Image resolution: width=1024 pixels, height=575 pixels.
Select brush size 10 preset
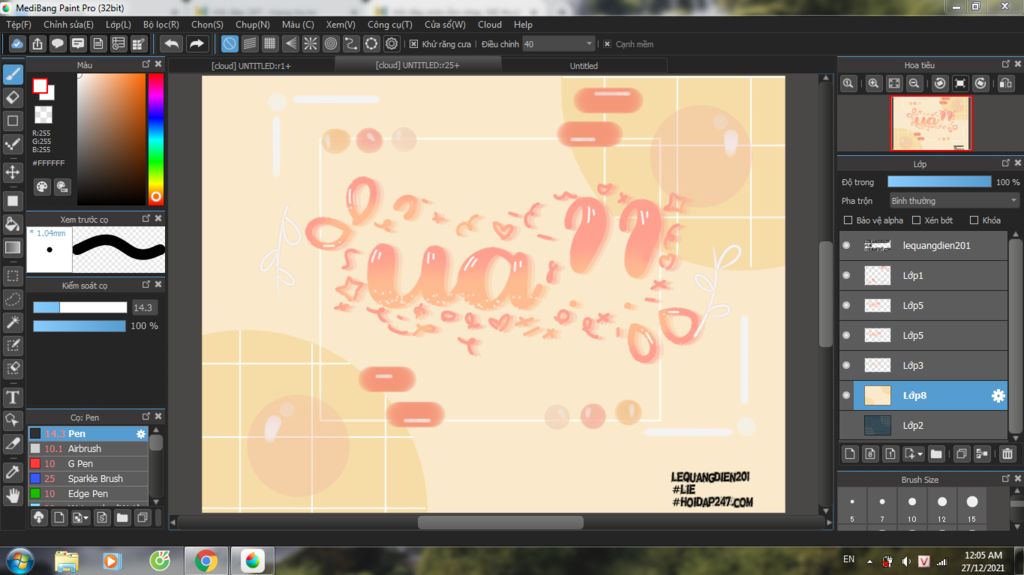pyautogui.click(x=912, y=508)
